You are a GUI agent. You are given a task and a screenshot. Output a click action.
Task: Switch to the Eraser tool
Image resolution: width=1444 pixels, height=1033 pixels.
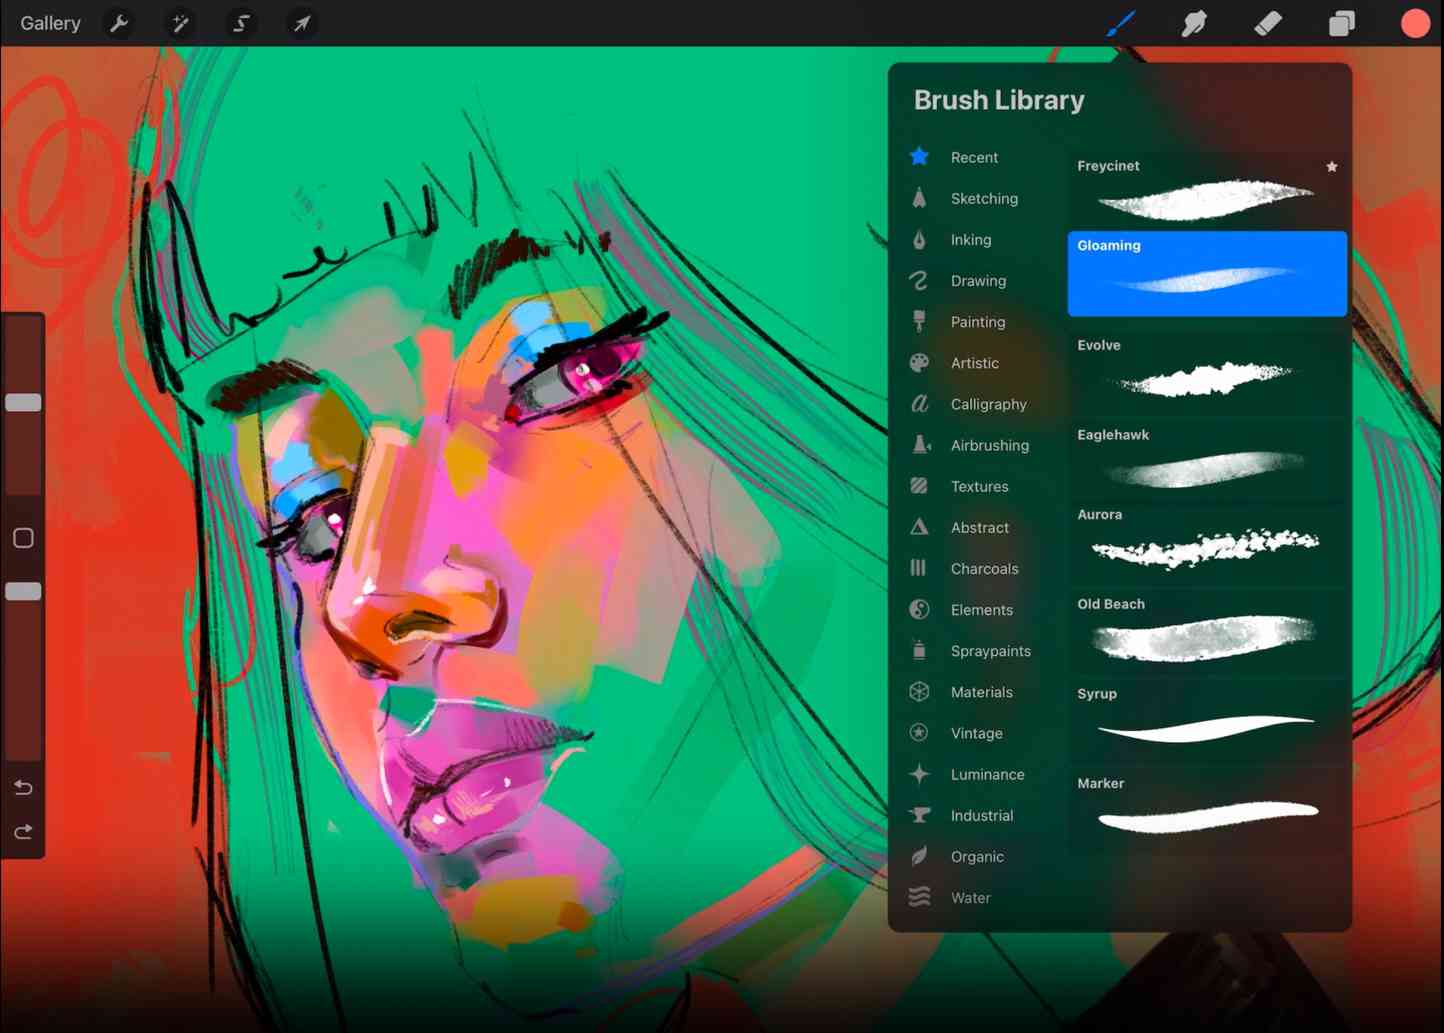coord(1267,22)
